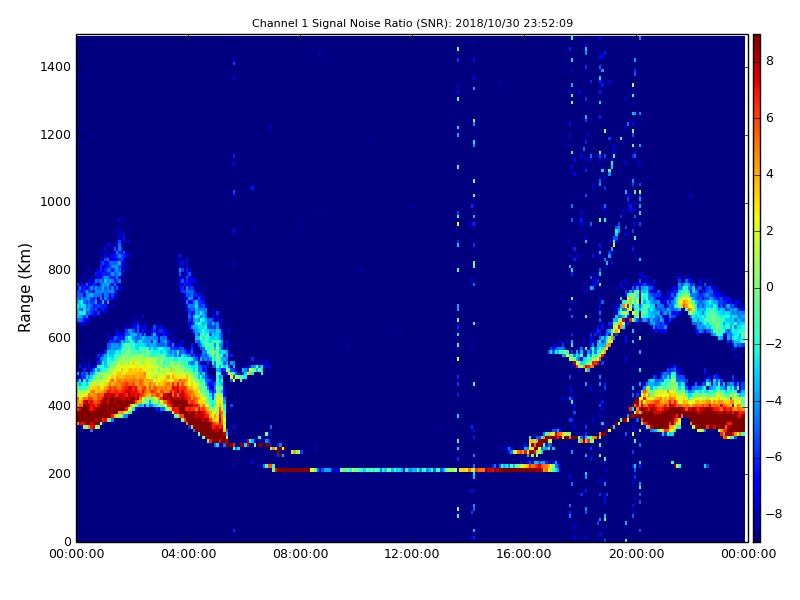Click the colorbar label 8
This screenshot has width=800, height=600.
pos(769,61)
